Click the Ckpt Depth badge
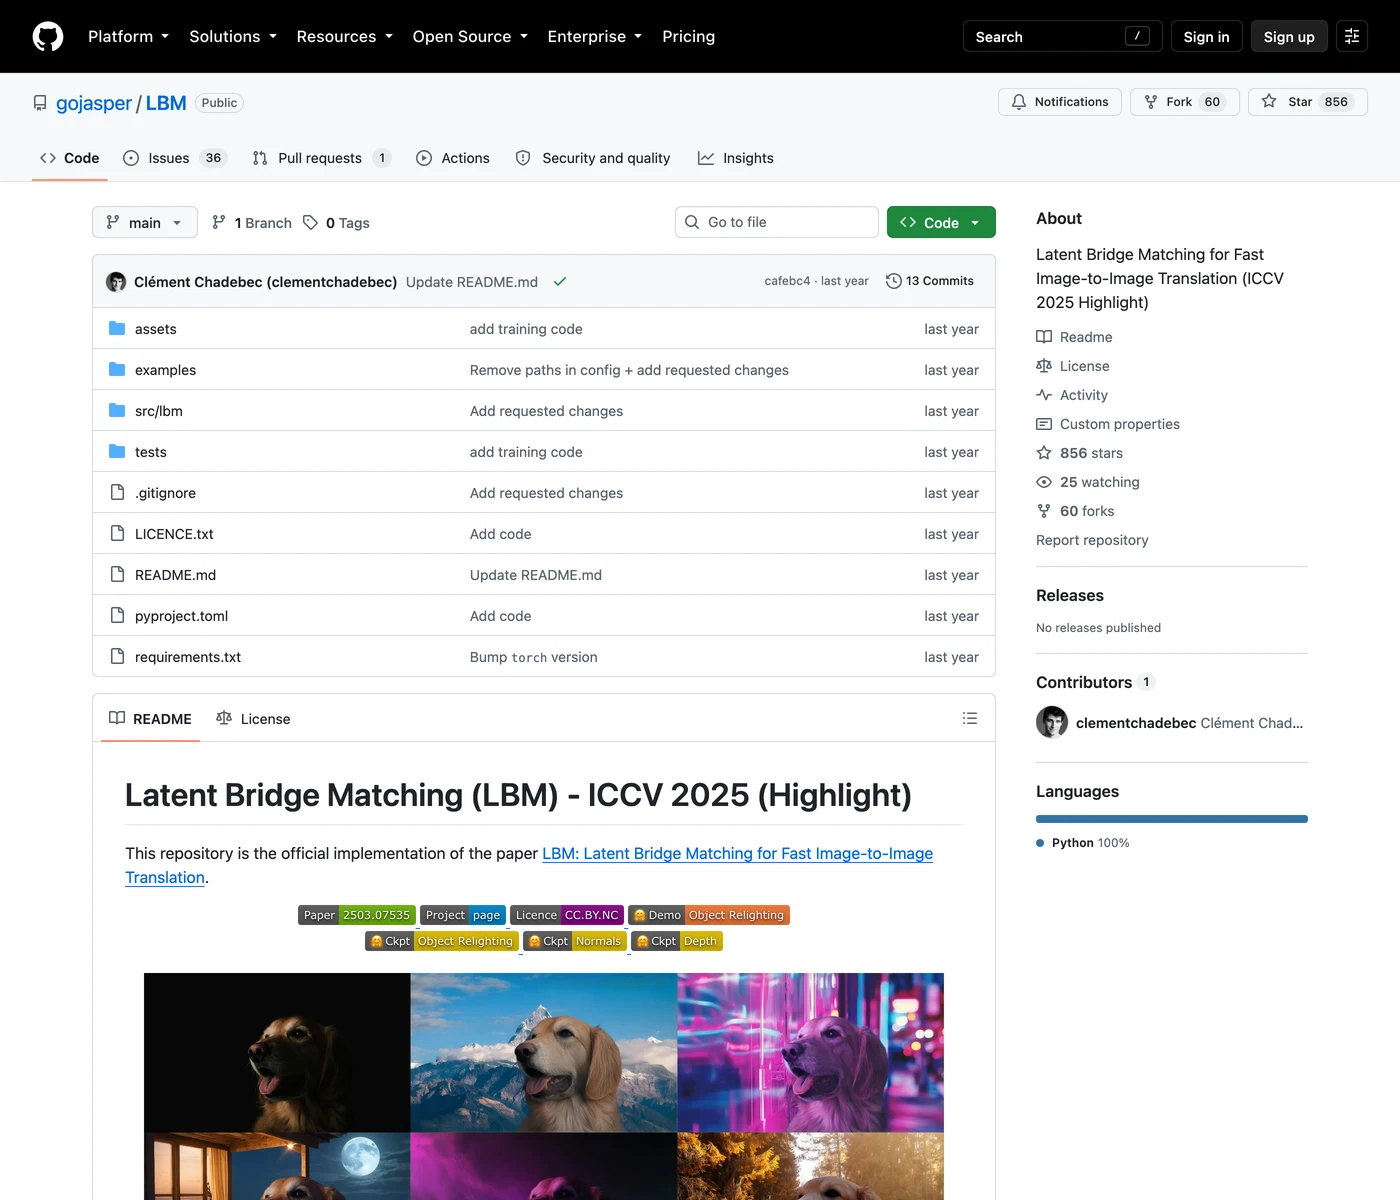Image resolution: width=1400 pixels, height=1200 pixels. [x=677, y=941]
